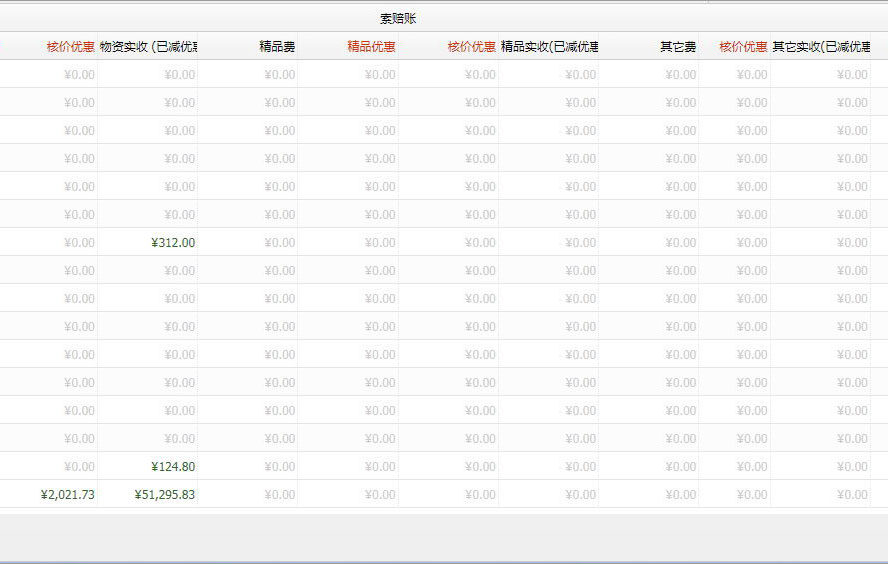The width and height of the screenshot is (888, 564).
Task: Click the 精品费 column header
Action: click(277, 46)
